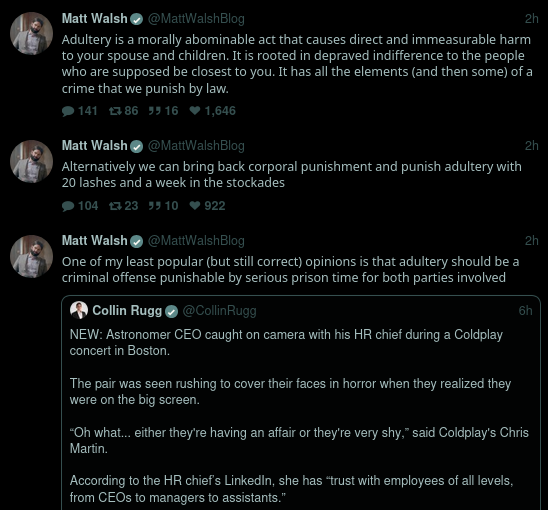Click the @MattWalshBlog handle on the first tweet
This screenshot has width=548, height=510.
coord(196,19)
